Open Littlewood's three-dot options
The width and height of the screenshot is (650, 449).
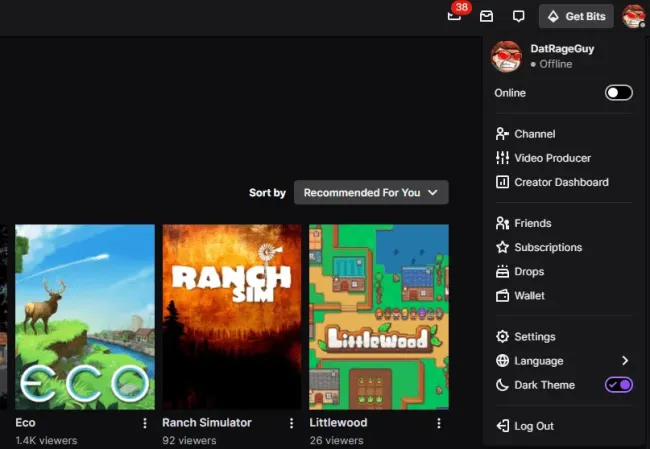pos(439,423)
